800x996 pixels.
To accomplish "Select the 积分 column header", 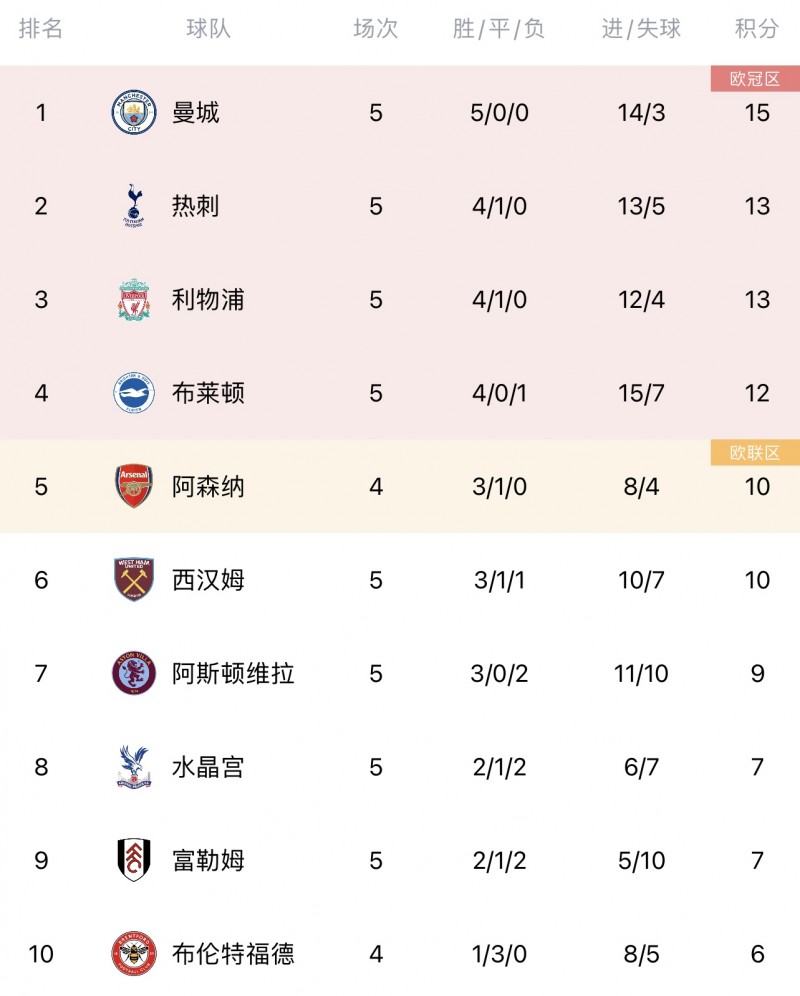I will pyautogui.click(x=757, y=29).
